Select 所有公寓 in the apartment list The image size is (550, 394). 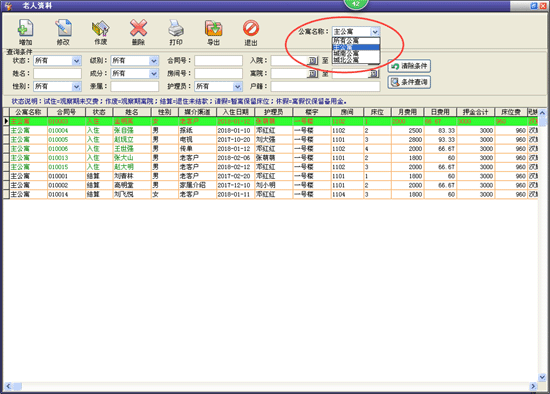(x=356, y=41)
